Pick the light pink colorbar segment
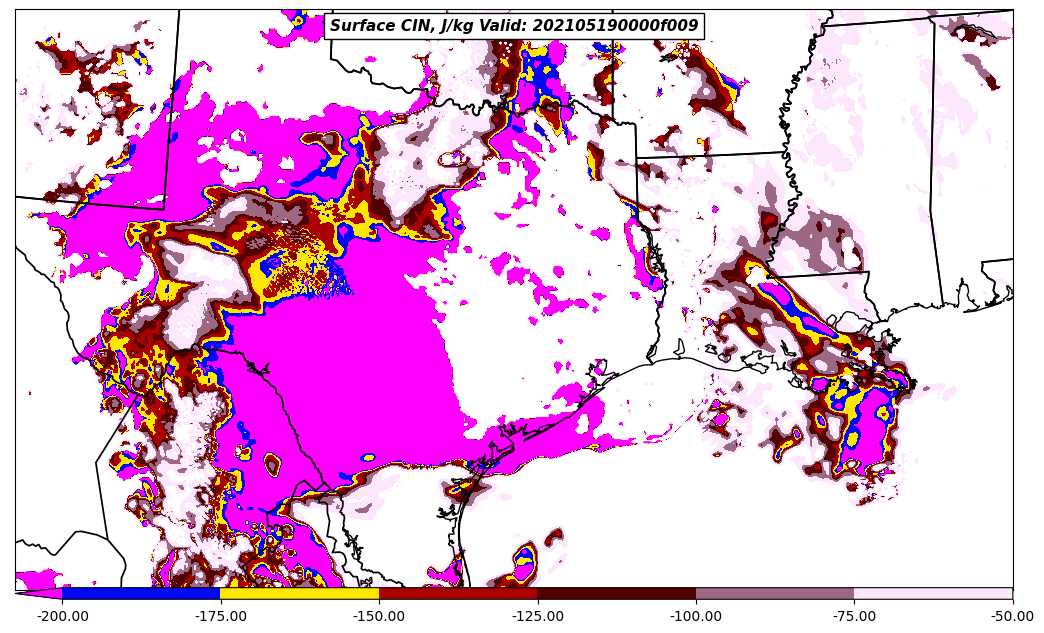Image resolution: width=1044 pixels, height=633 pixels. pyautogui.click(x=933, y=593)
